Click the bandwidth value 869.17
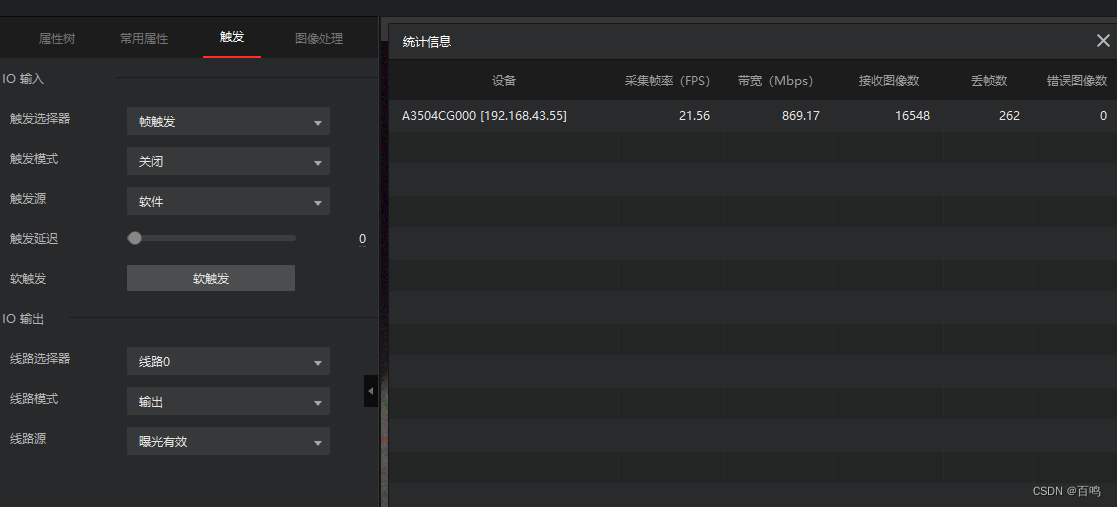The width and height of the screenshot is (1117, 507). pyautogui.click(x=801, y=115)
